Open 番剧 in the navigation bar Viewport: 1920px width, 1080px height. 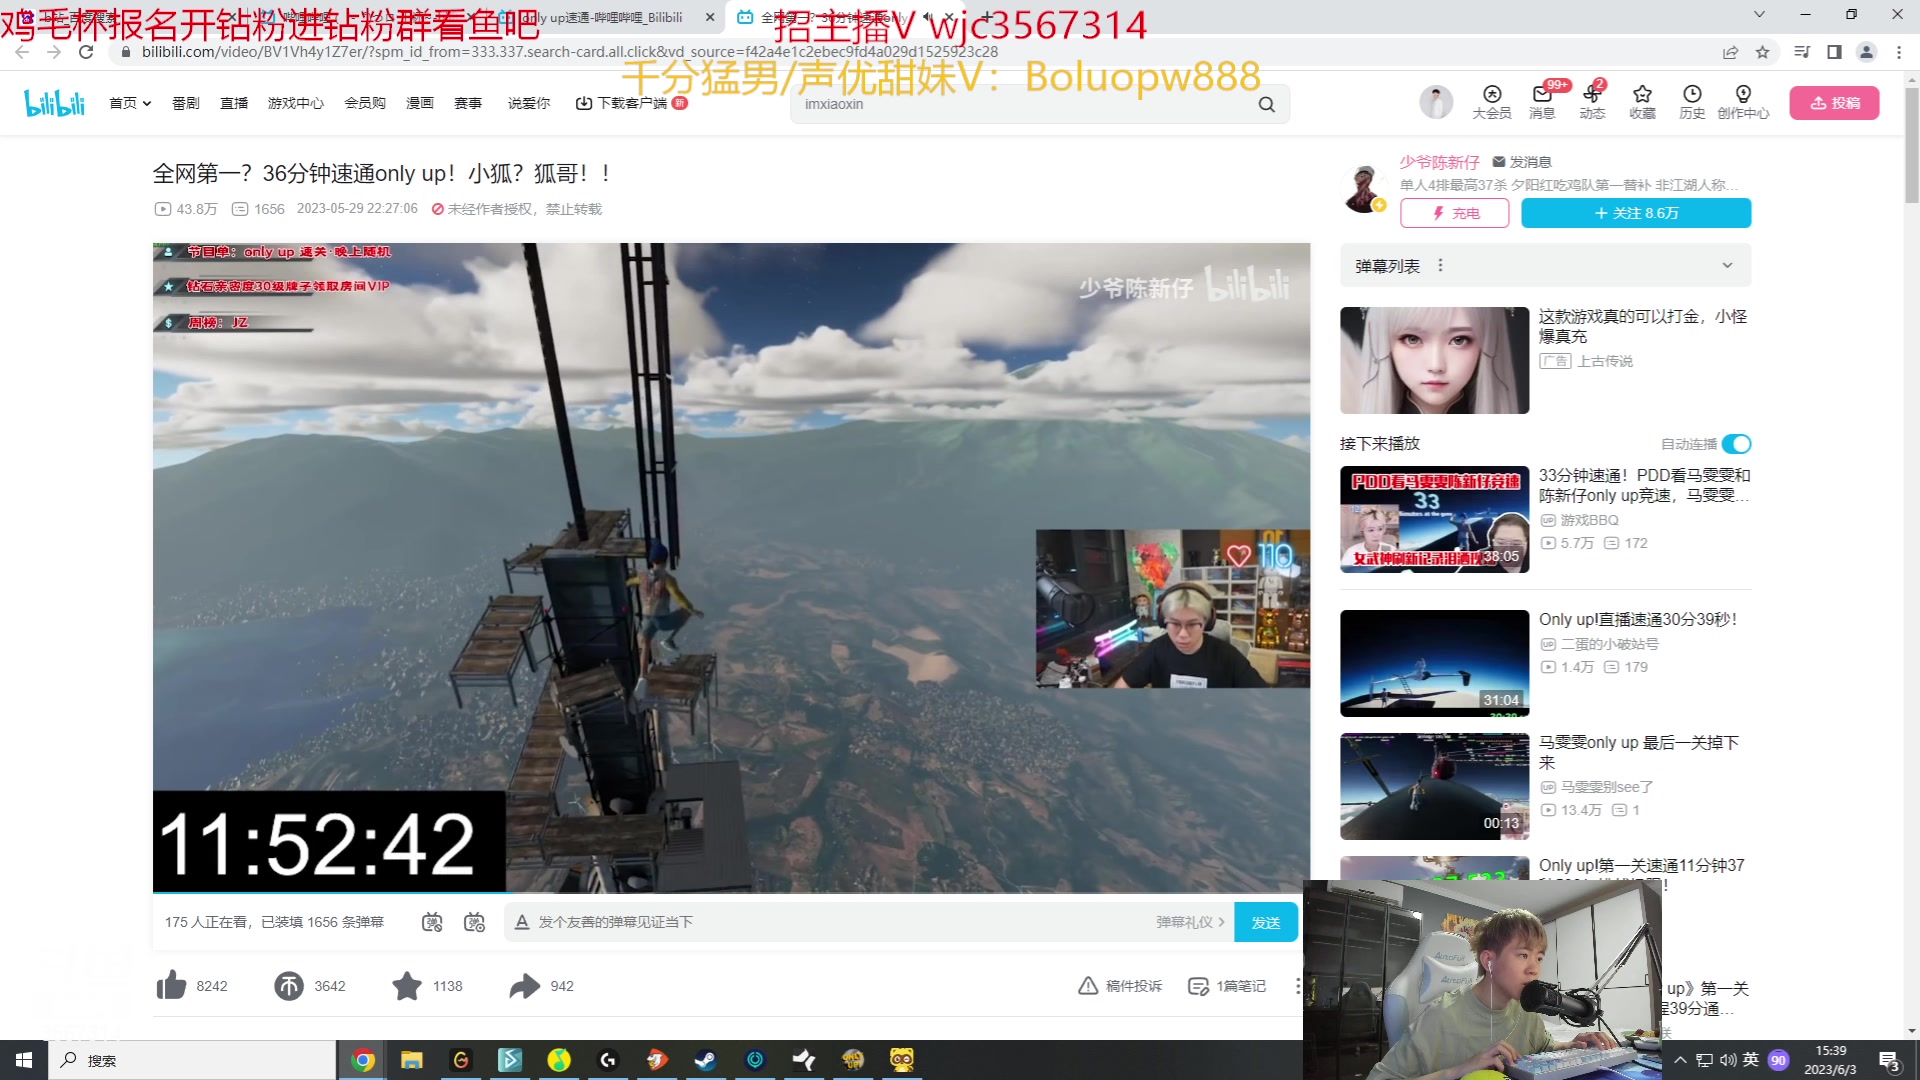tap(186, 103)
